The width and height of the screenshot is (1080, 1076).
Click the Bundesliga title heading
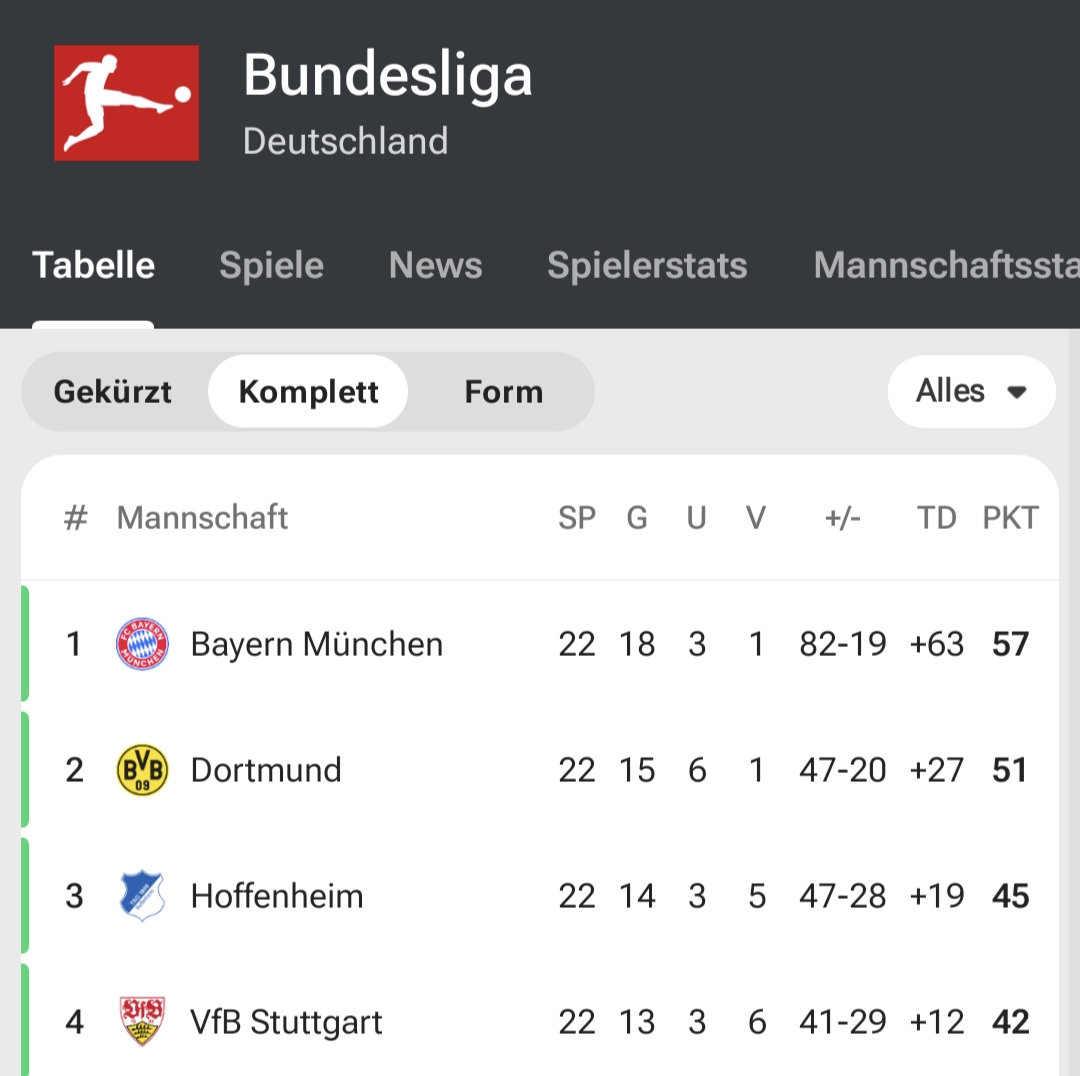click(x=387, y=76)
